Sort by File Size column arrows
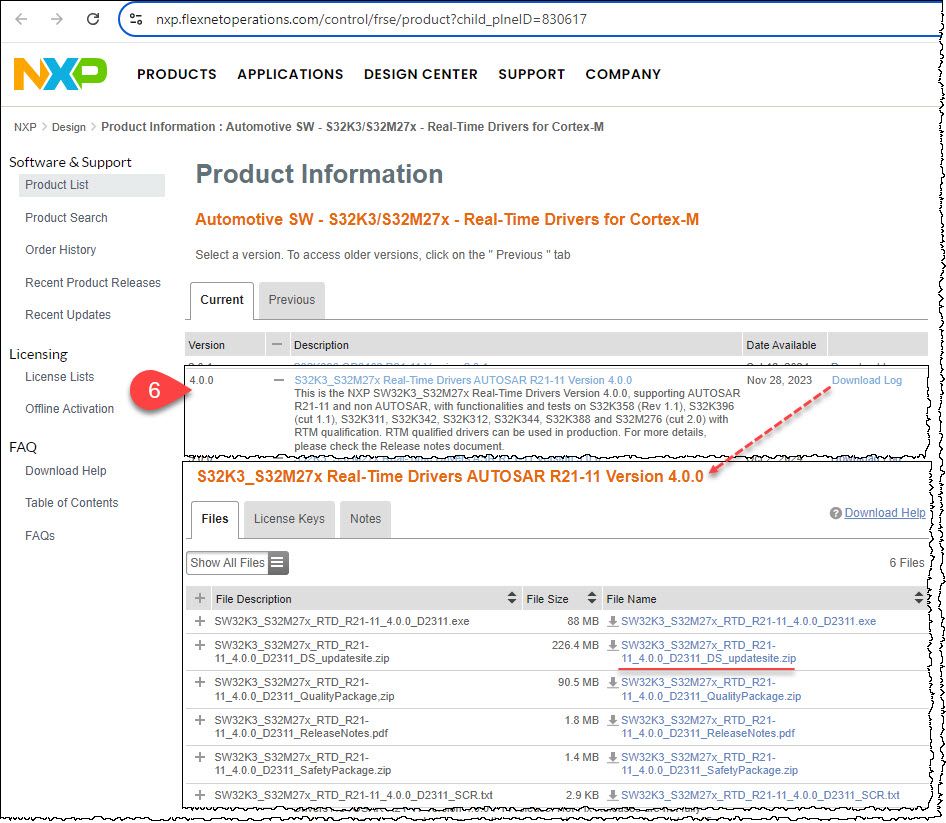Image resolution: width=946 pixels, height=823 pixels. coord(592,598)
